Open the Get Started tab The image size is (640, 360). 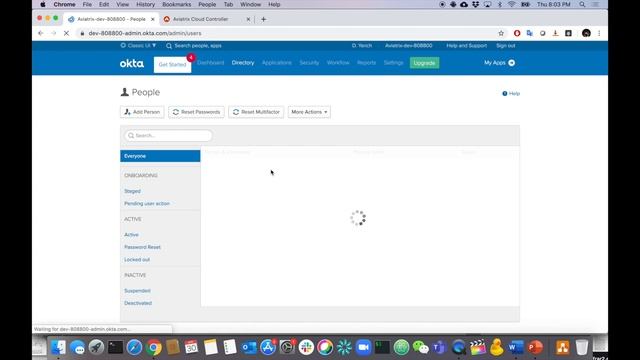pyautogui.click(x=172, y=64)
